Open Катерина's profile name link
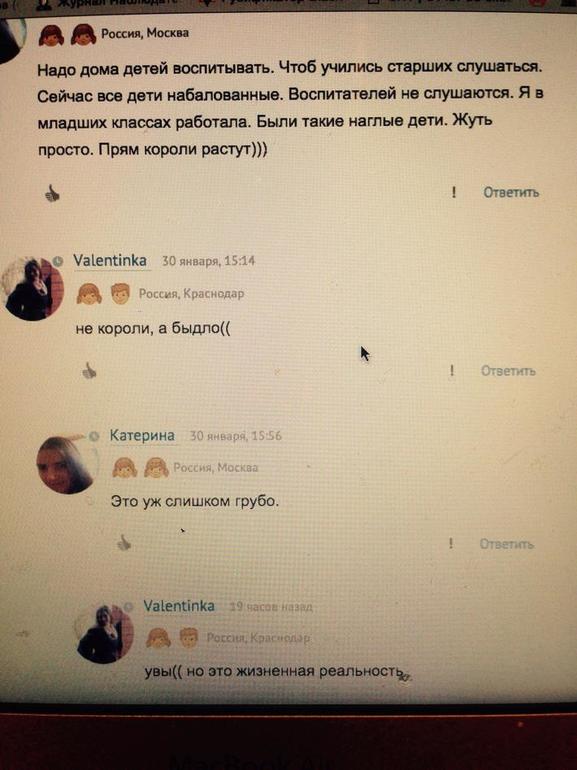577x770 pixels. coord(142,435)
